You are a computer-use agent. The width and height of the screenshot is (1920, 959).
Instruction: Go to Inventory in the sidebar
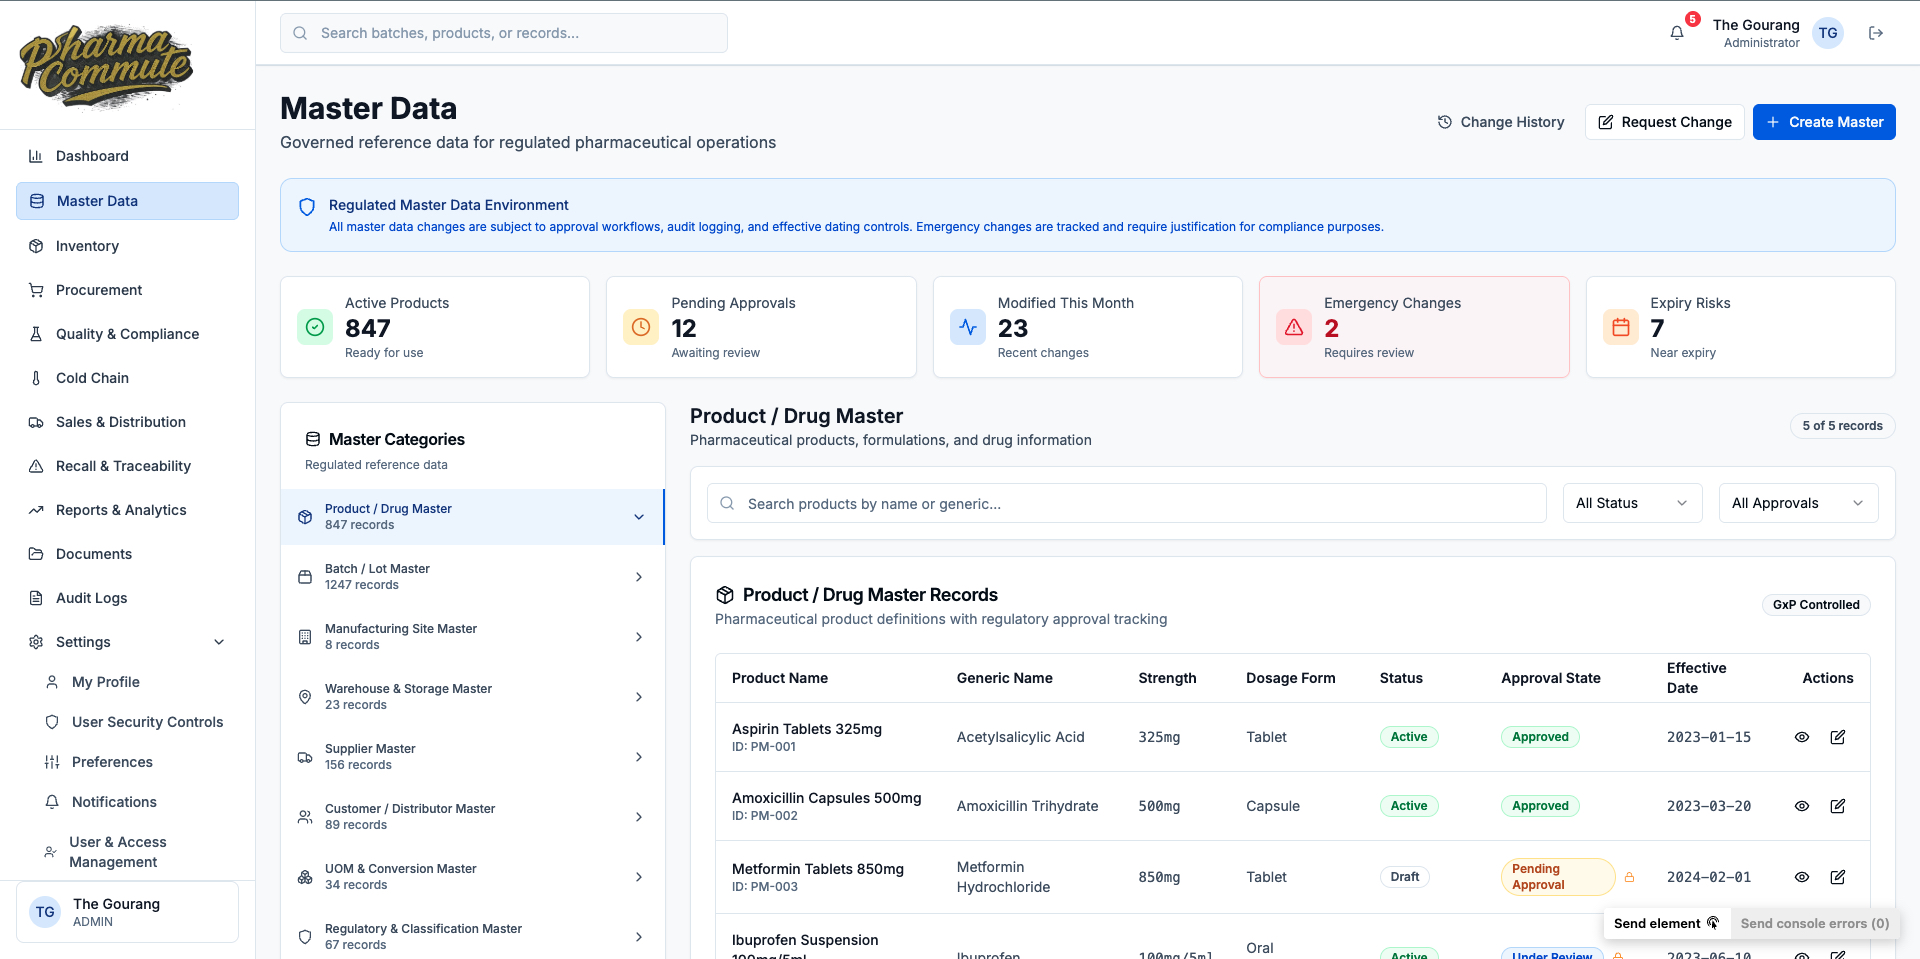pyautogui.click(x=127, y=246)
